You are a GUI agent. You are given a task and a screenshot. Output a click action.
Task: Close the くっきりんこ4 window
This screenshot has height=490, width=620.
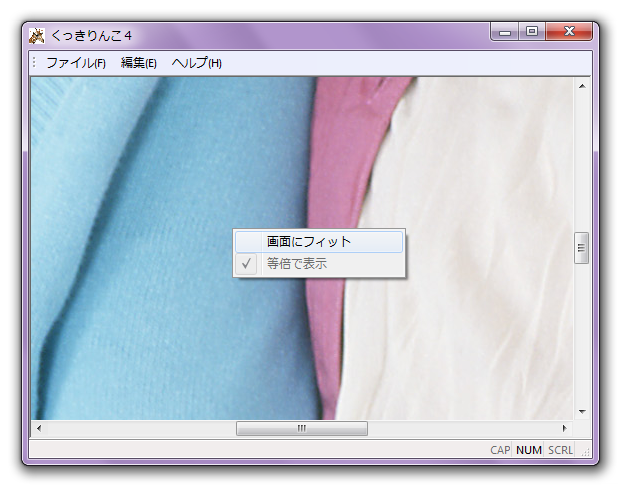pos(569,32)
